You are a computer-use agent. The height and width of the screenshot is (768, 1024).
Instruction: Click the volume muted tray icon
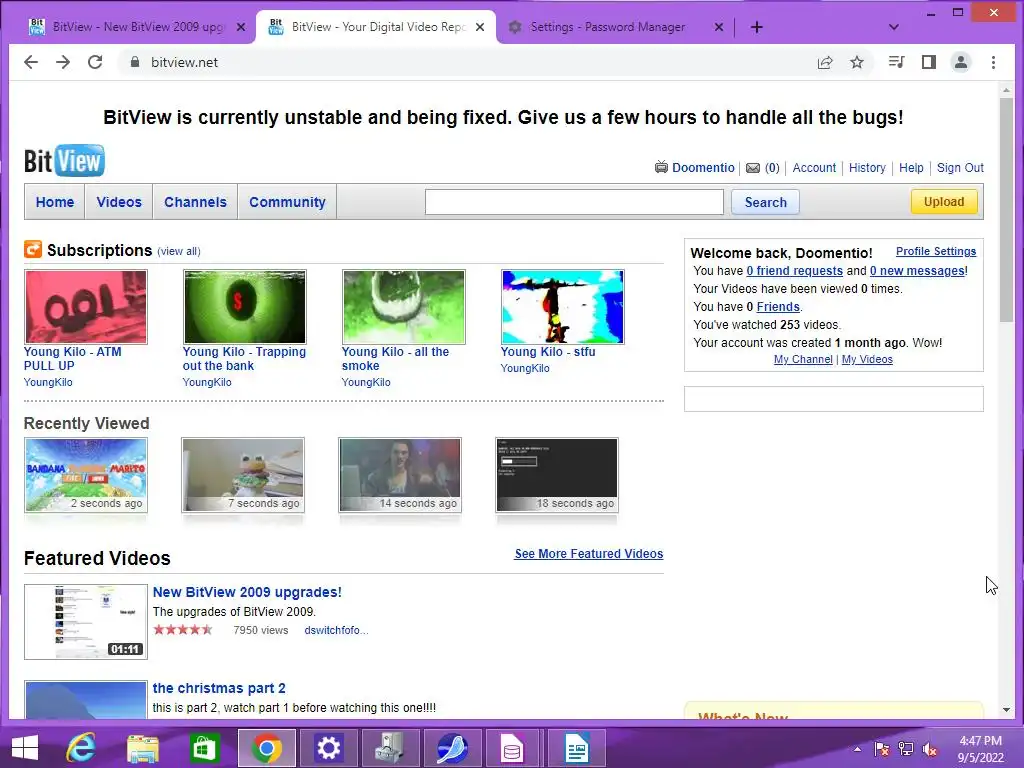coord(929,749)
